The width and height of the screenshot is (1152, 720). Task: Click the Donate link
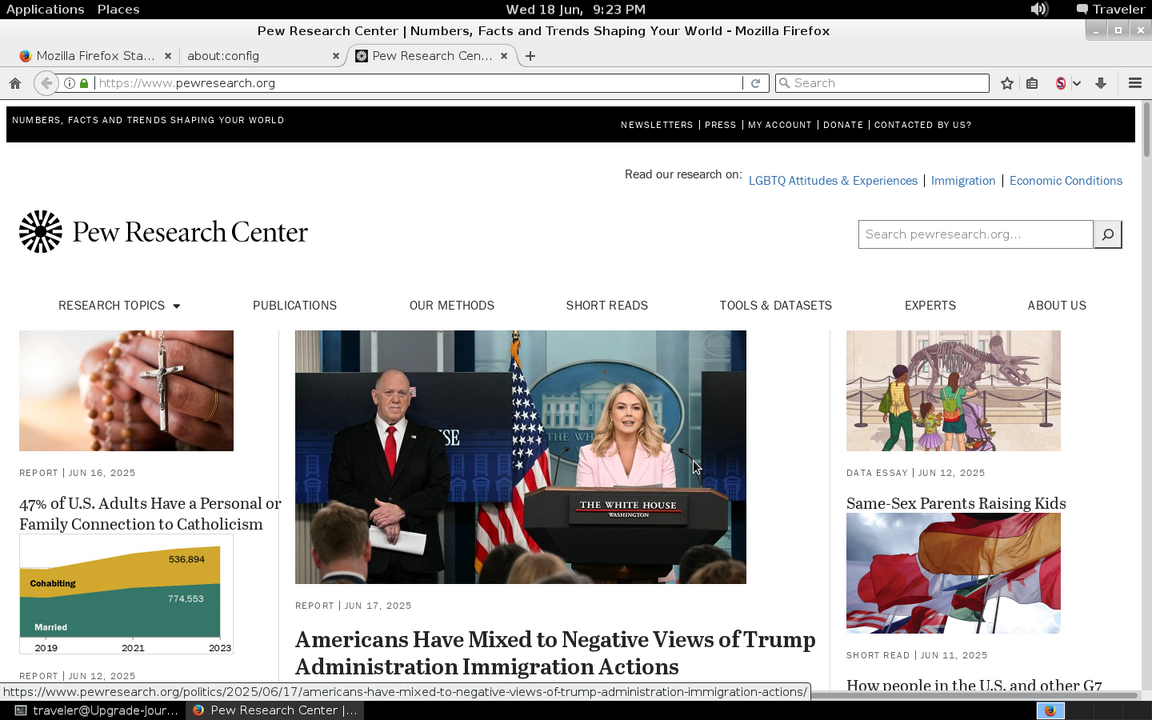coord(843,125)
